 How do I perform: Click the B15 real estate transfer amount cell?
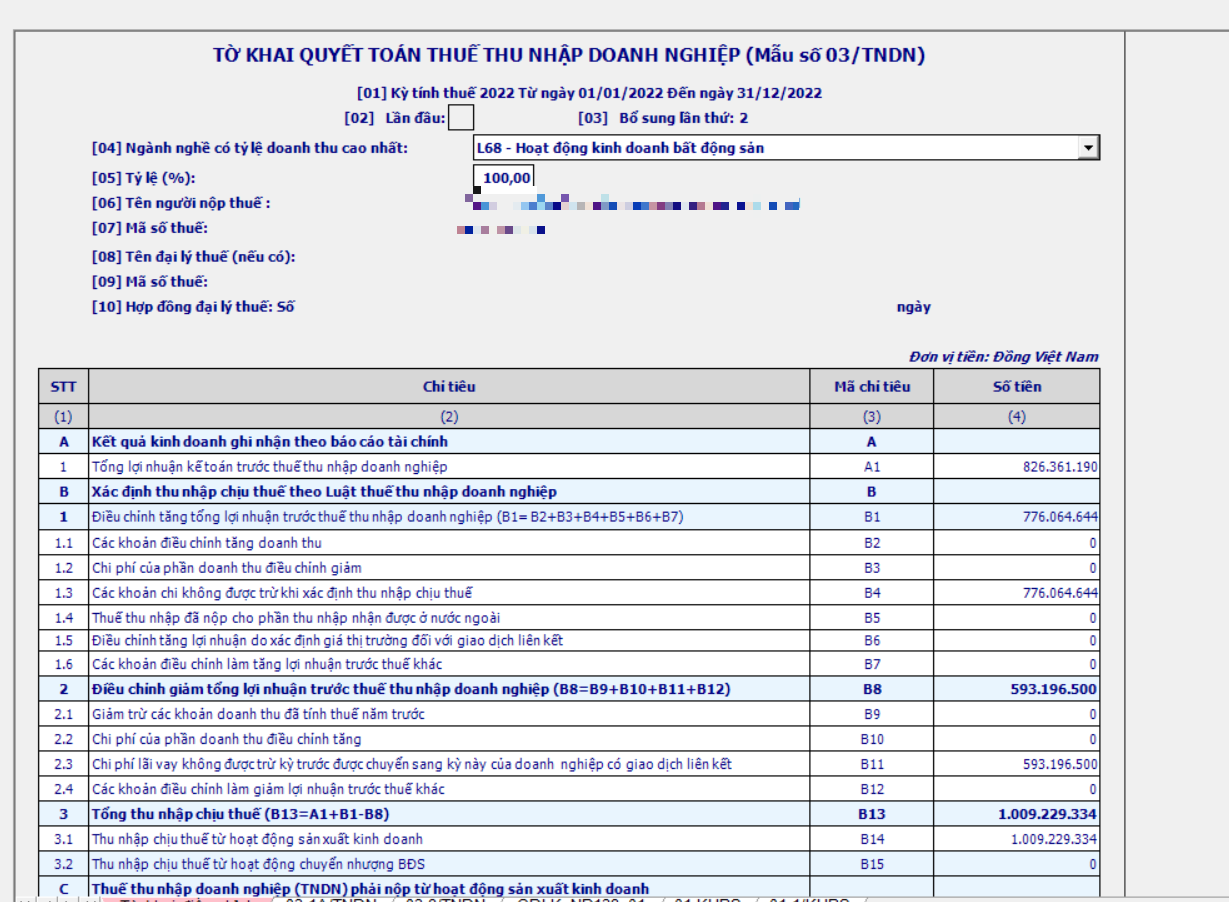point(1016,864)
